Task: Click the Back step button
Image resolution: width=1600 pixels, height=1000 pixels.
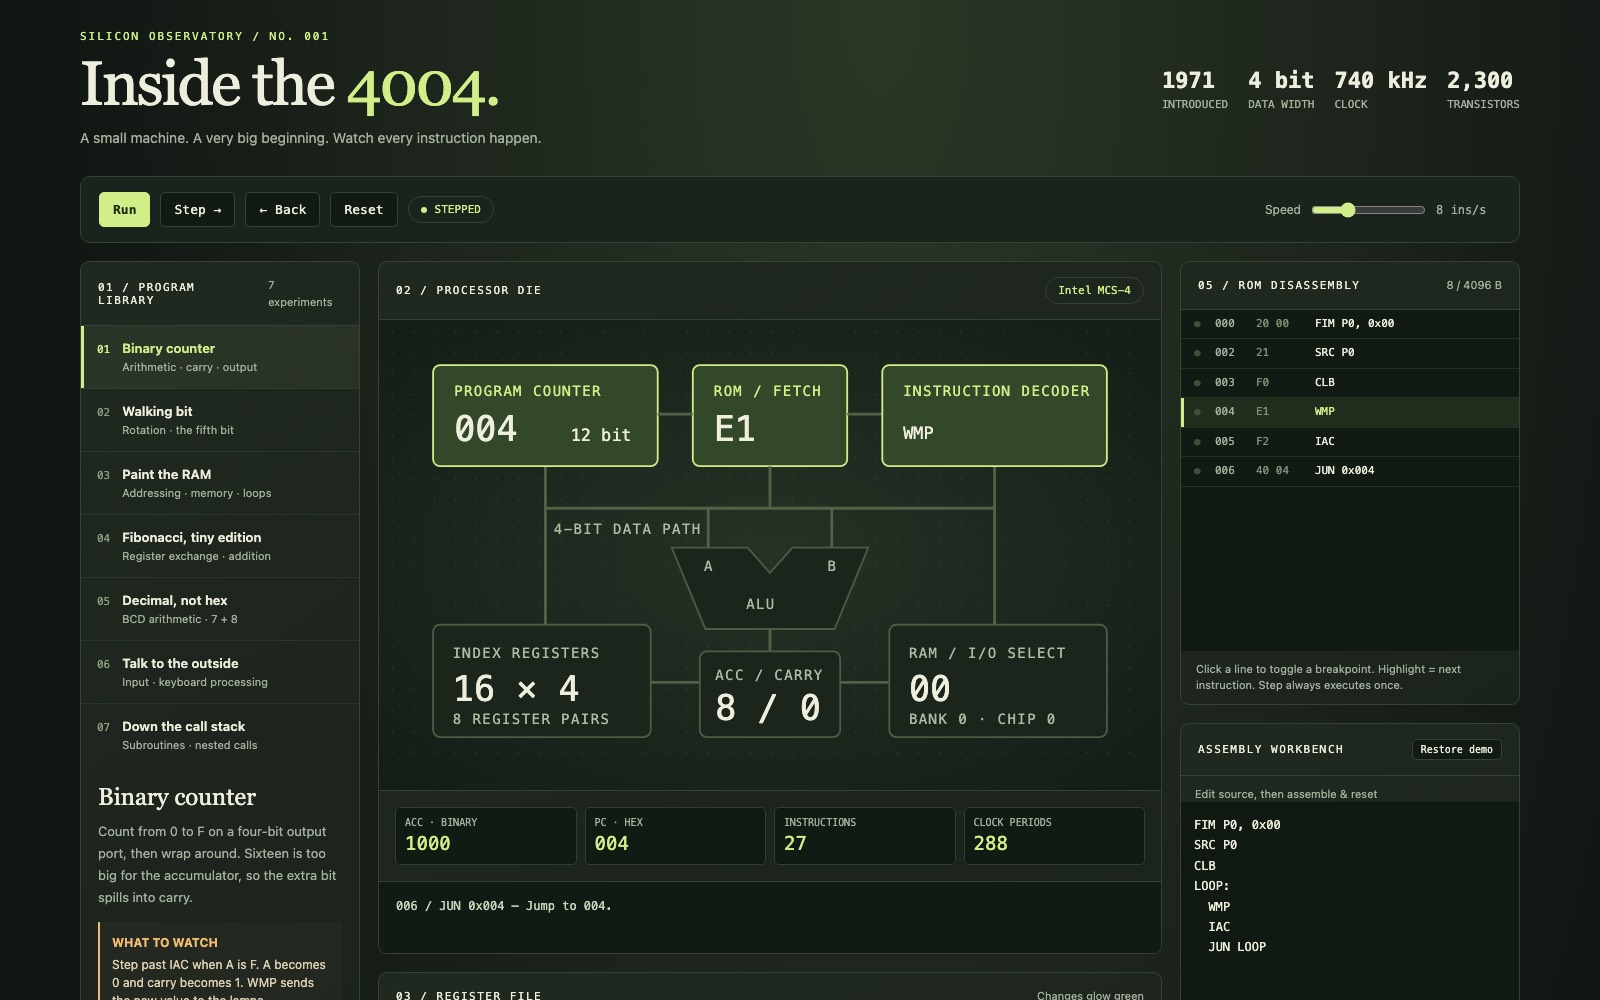Action: point(282,210)
